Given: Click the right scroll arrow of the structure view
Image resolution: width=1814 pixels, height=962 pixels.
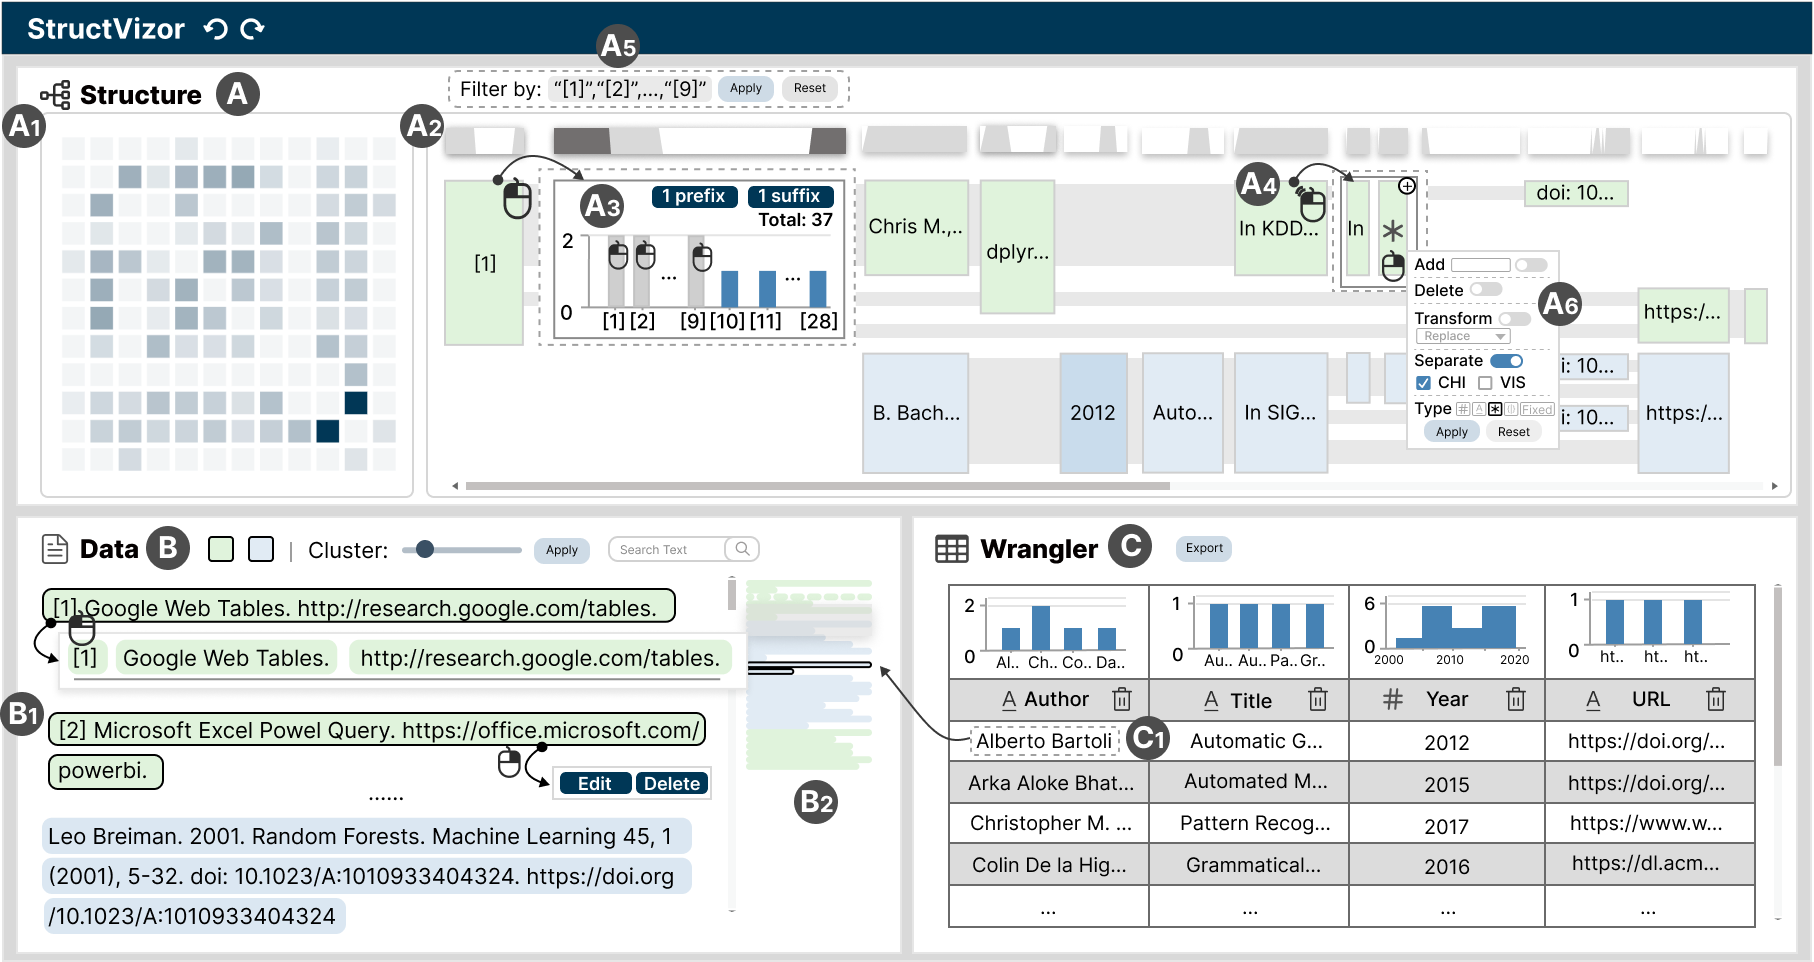Looking at the screenshot, I should [x=1775, y=486].
